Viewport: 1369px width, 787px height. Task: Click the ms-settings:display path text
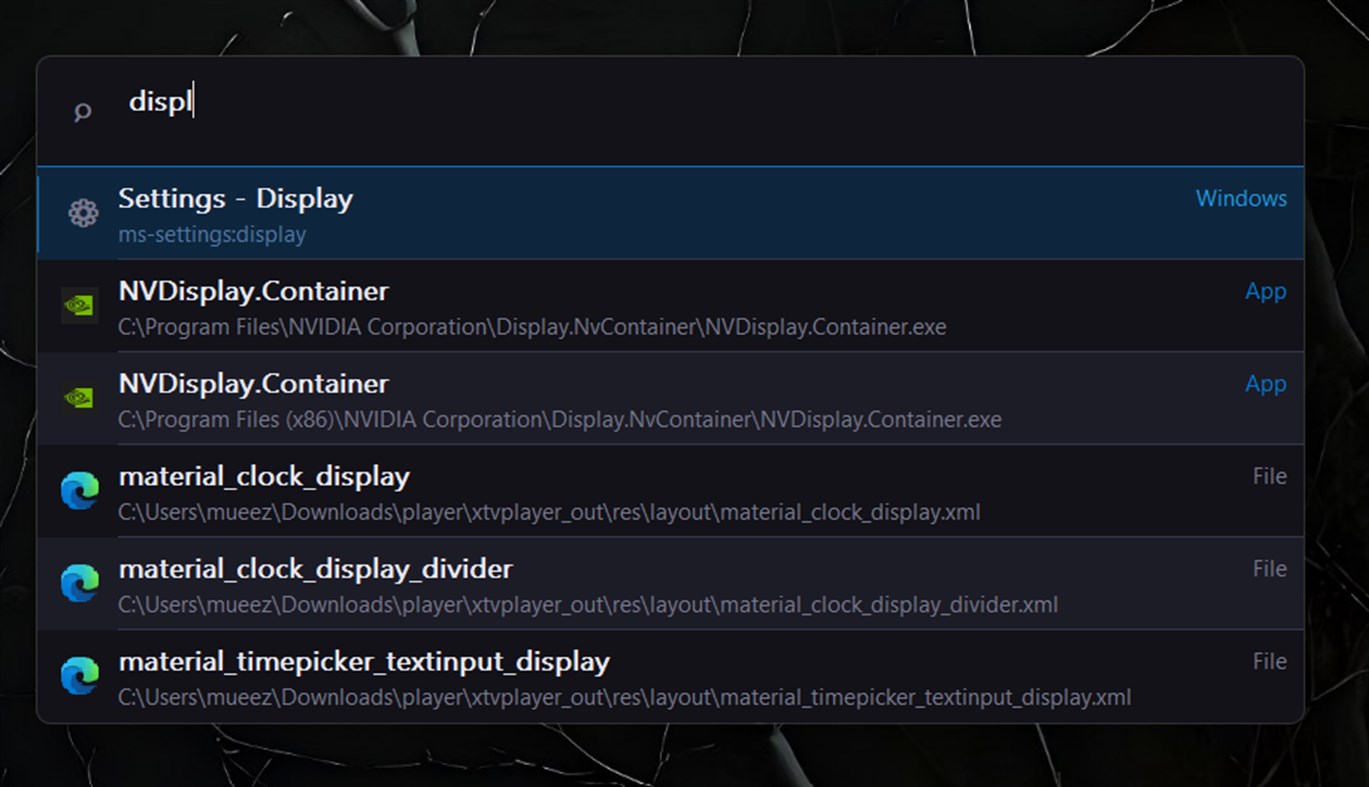(212, 235)
